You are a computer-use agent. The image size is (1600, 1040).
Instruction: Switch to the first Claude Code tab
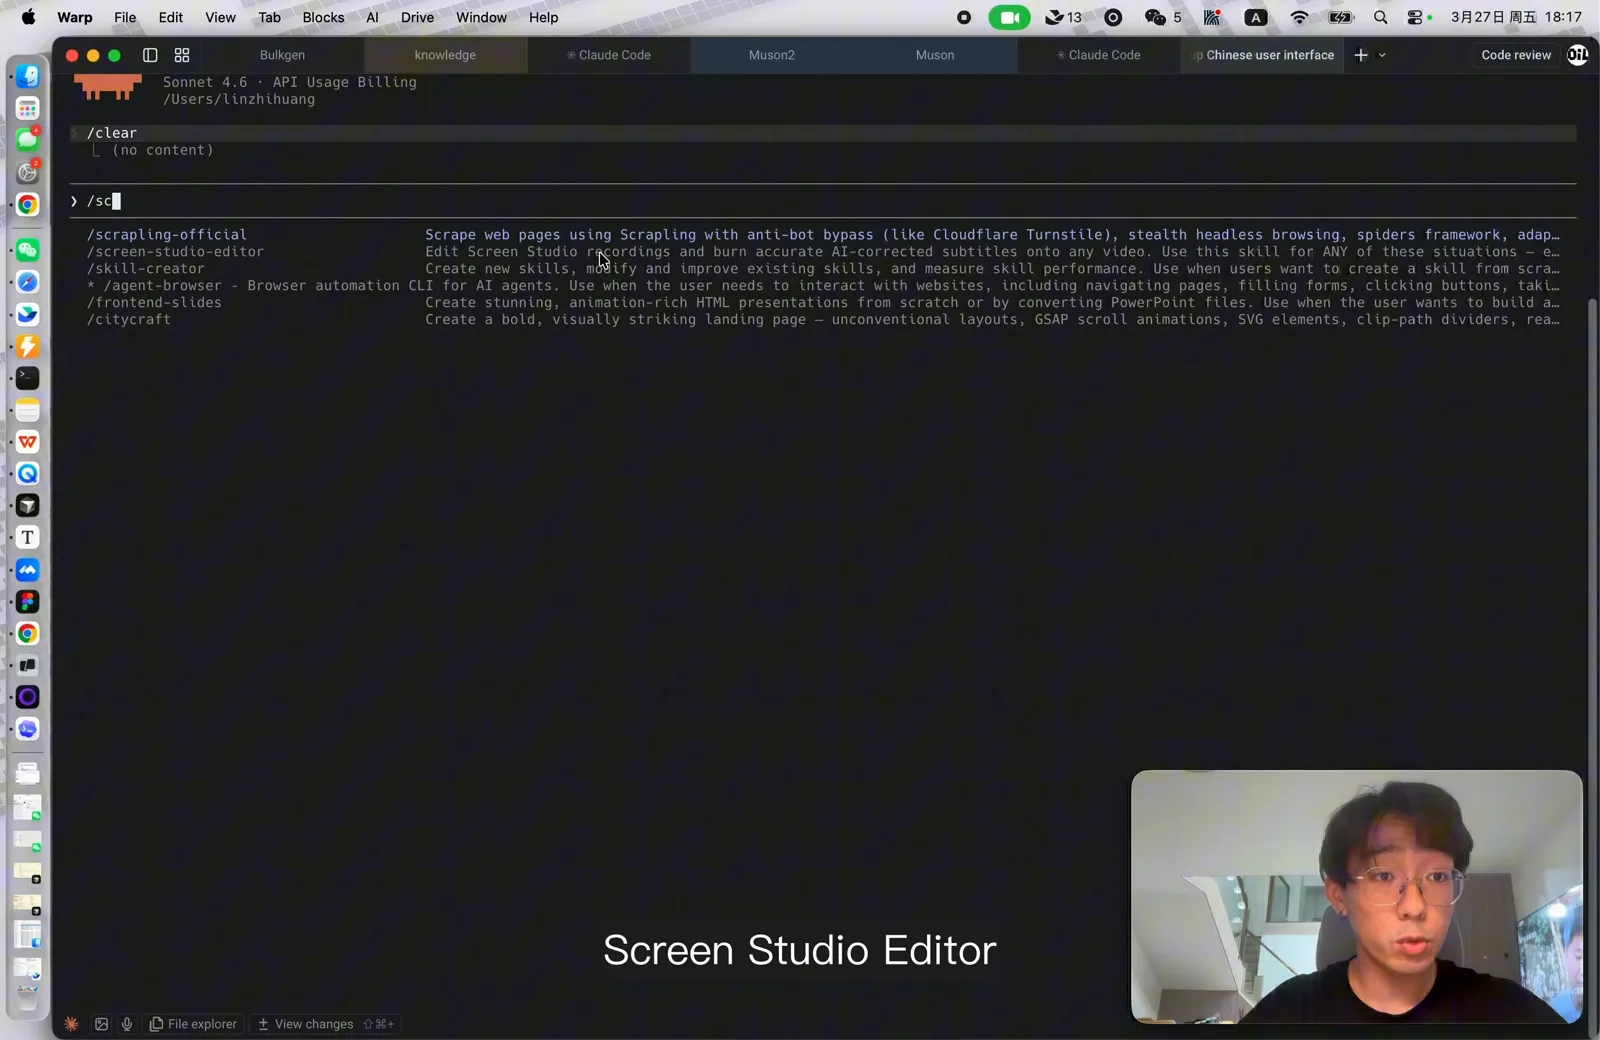point(609,55)
